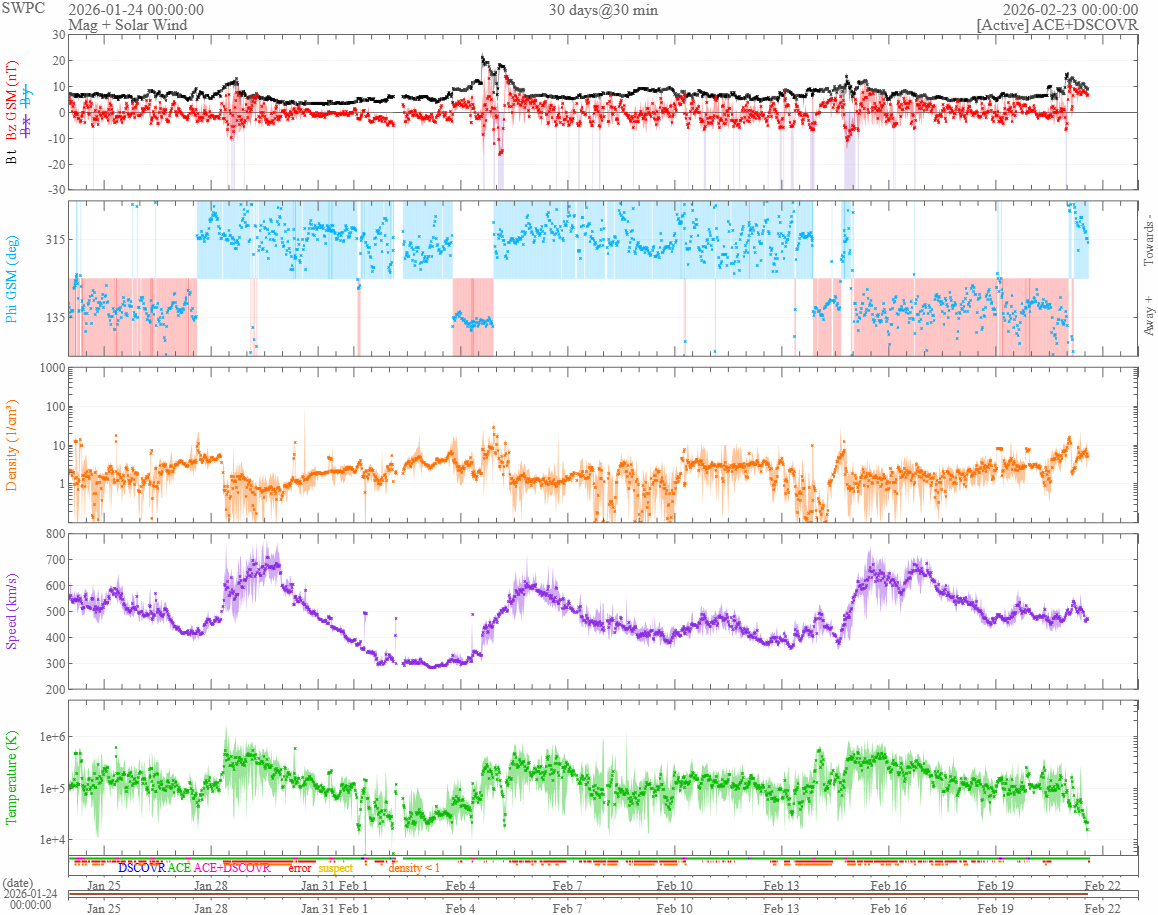Click the 30 days@30 min resolution label

(603, 10)
